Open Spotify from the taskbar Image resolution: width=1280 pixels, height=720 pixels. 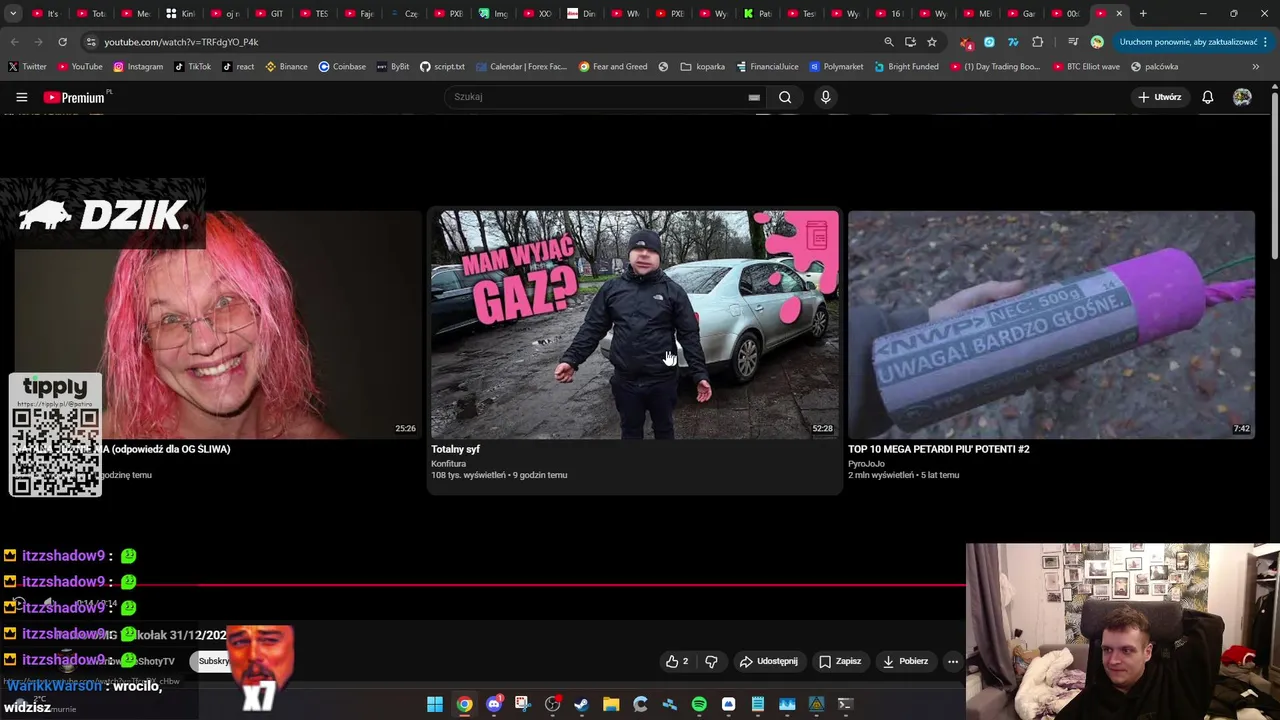(x=699, y=704)
